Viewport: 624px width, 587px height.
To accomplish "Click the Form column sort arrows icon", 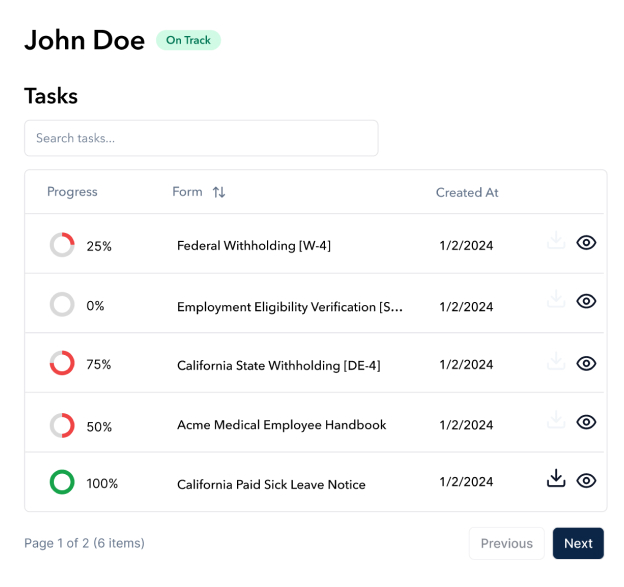I will point(219,192).
